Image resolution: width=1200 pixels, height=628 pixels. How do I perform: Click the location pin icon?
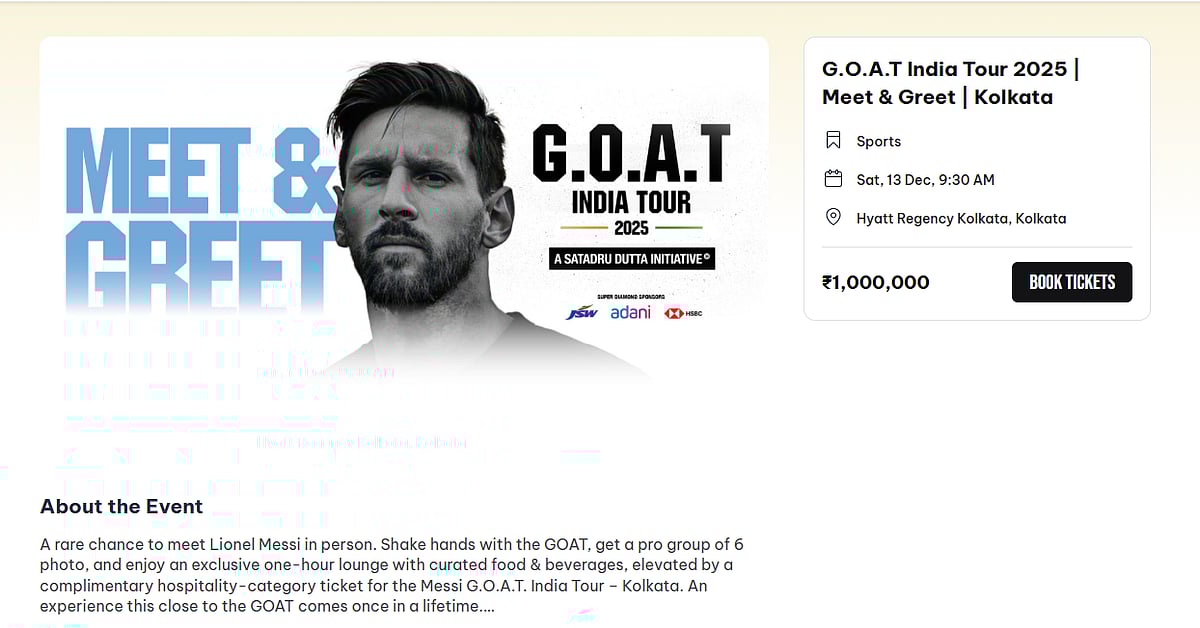tap(833, 218)
